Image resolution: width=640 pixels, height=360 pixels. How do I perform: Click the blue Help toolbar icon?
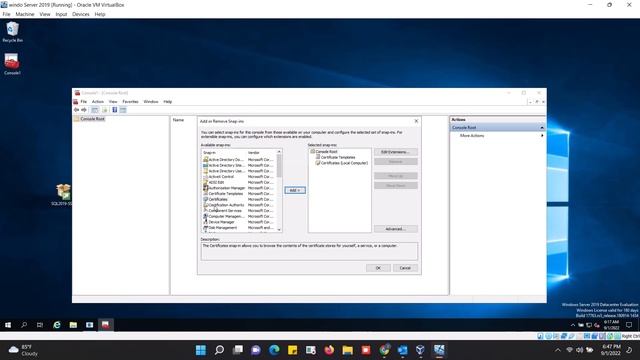tap(115, 110)
